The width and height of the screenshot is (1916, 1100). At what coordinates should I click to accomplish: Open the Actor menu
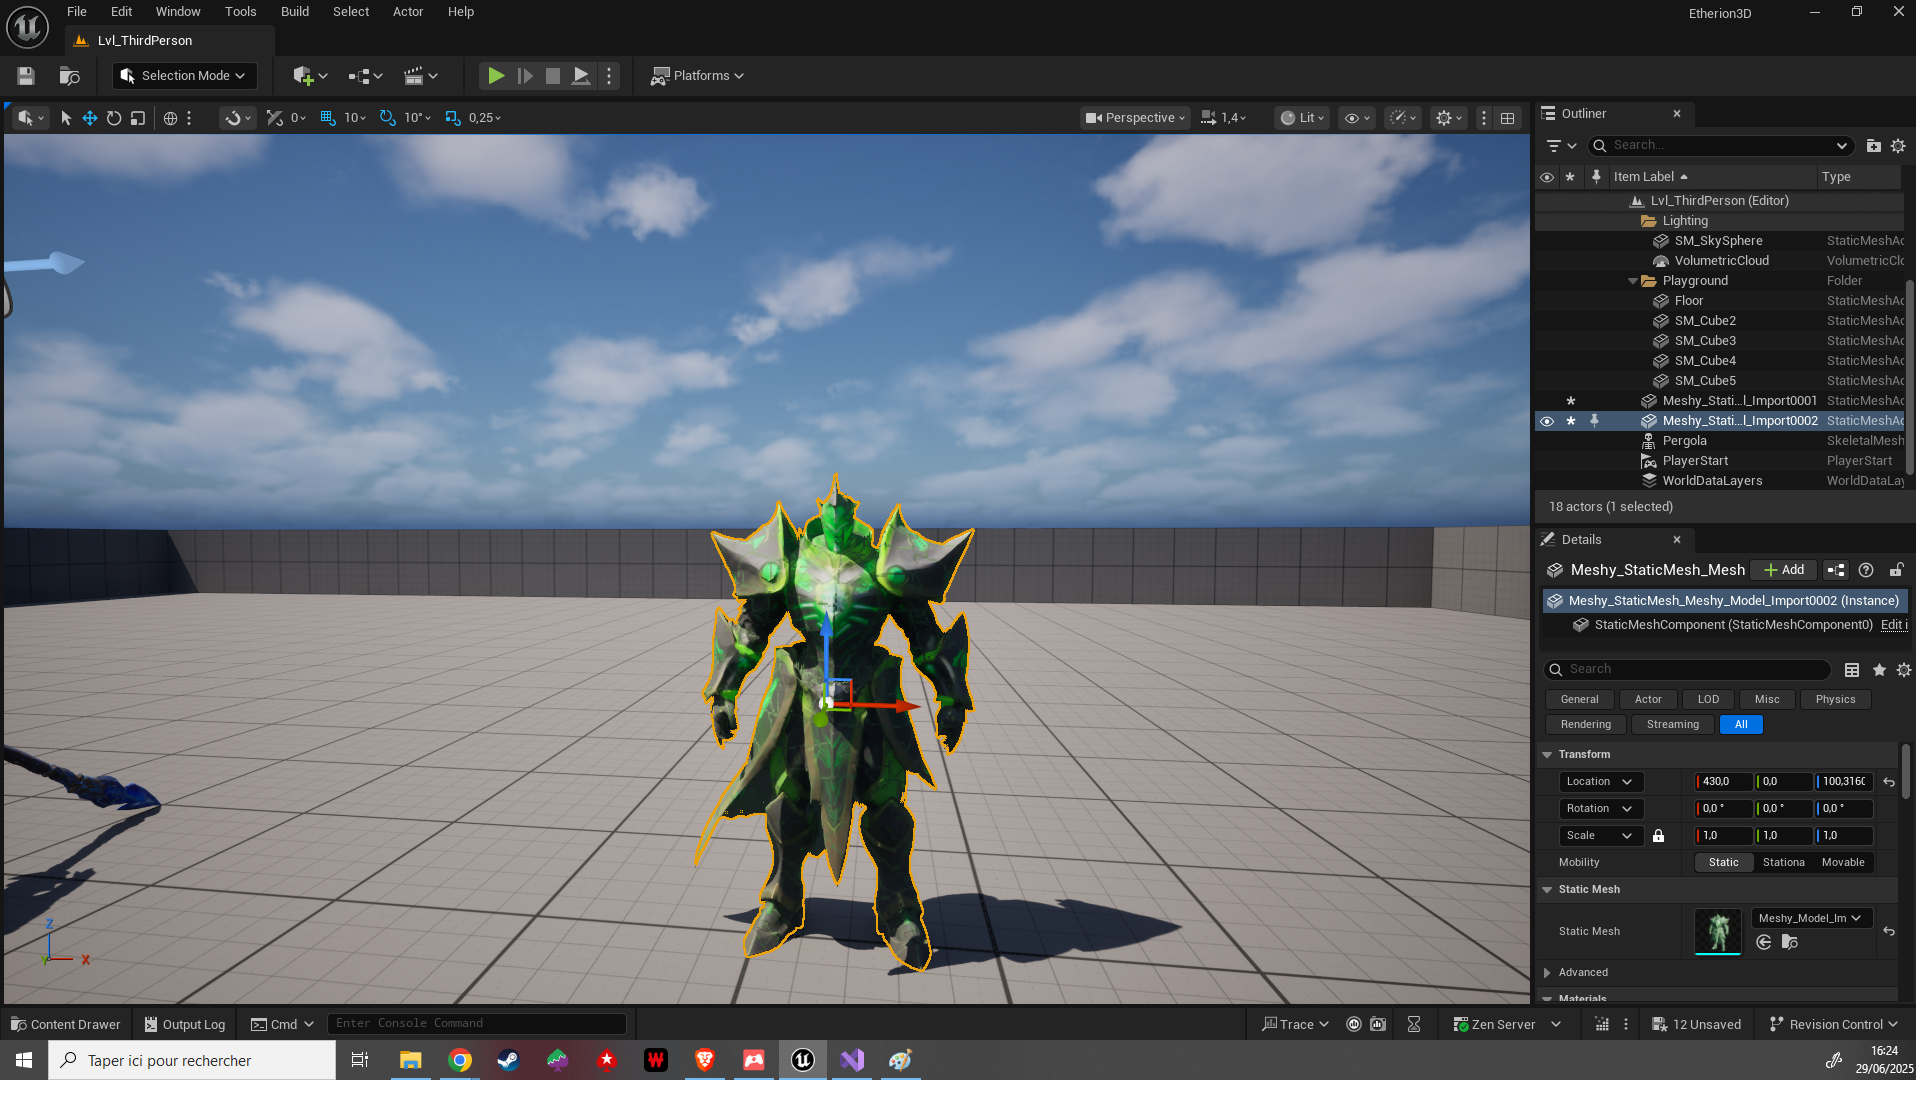[408, 12]
